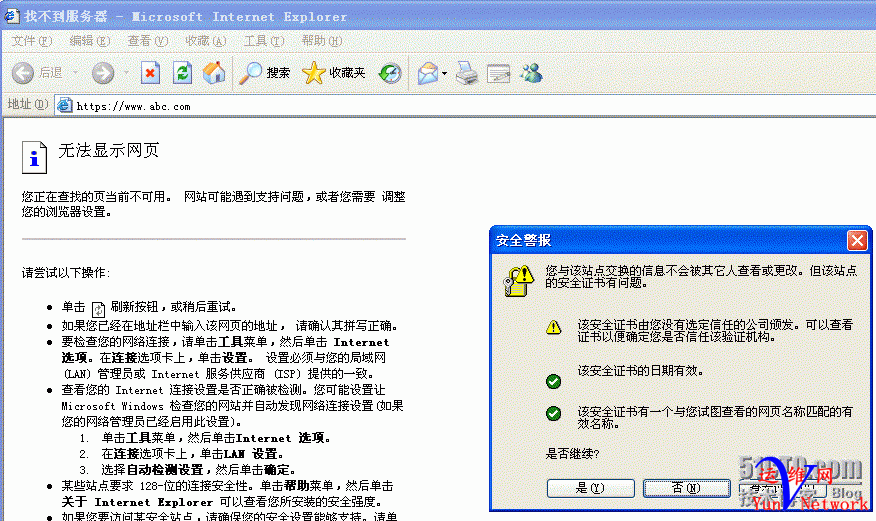Go to the Home page icon
The image size is (876, 521).
214,73
